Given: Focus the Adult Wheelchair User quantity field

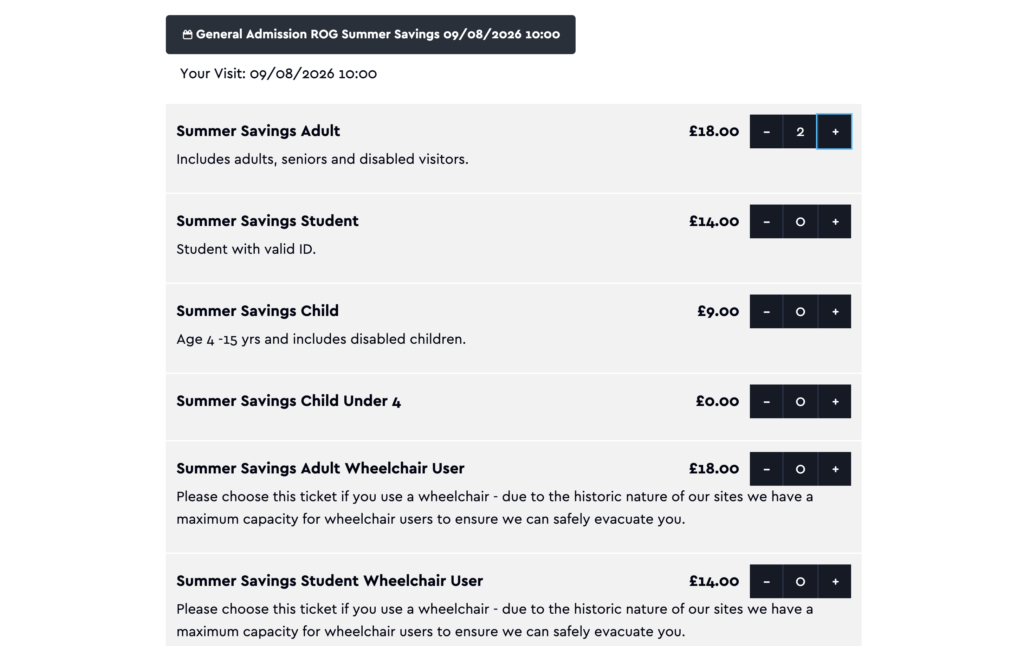Looking at the screenshot, I should click(800, 469).
